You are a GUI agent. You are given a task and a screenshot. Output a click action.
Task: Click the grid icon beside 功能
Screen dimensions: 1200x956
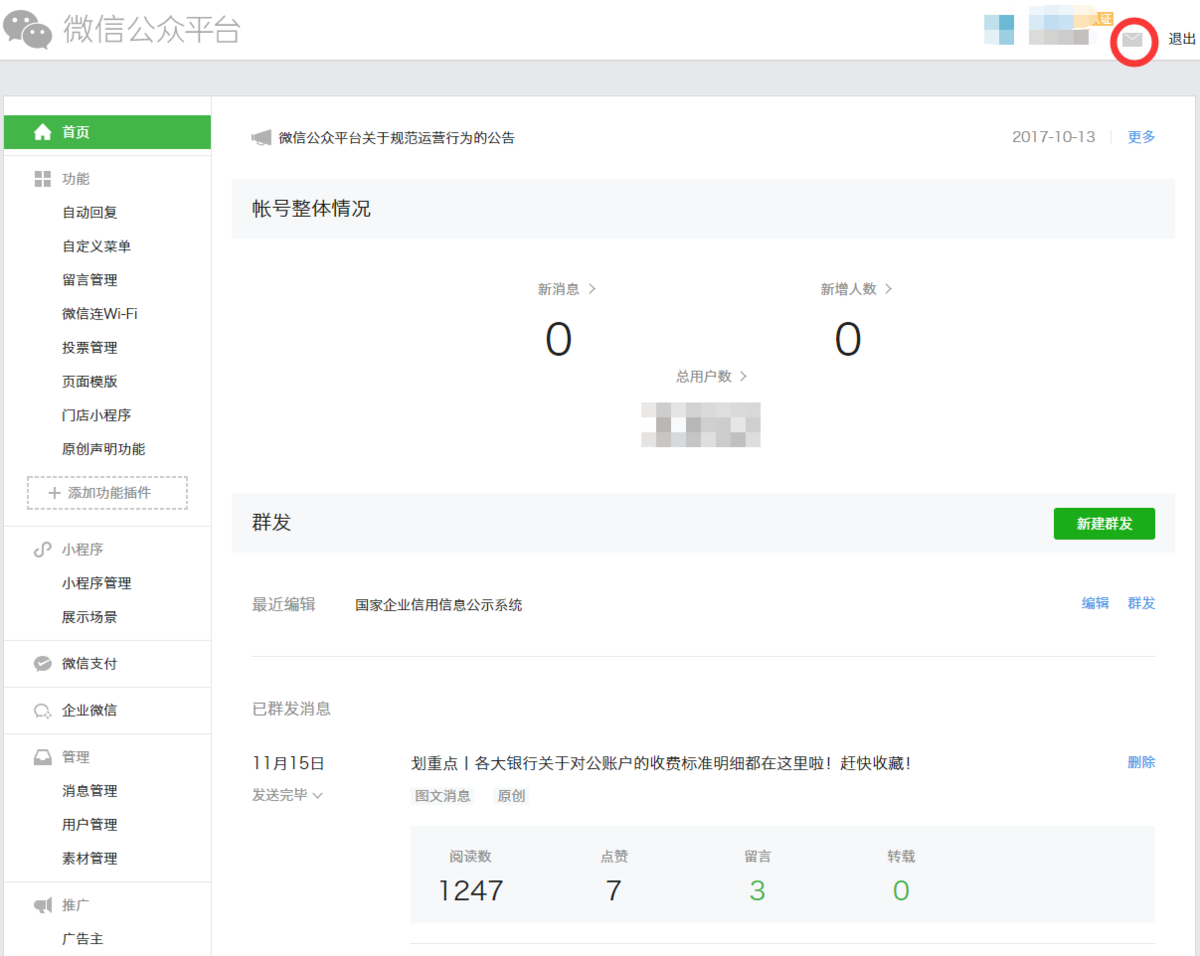[x=43, y=179]
